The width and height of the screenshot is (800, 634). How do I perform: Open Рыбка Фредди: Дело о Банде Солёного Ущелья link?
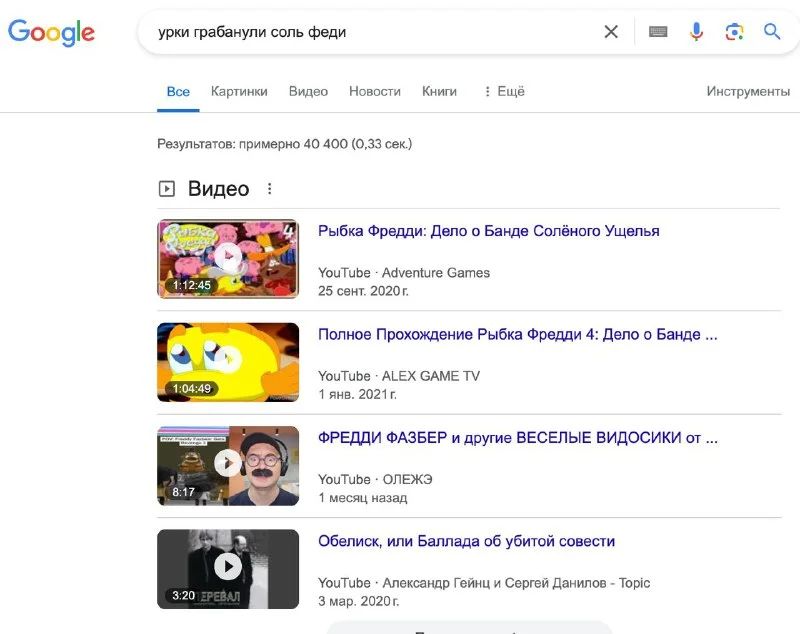click(x=488, y=231)
